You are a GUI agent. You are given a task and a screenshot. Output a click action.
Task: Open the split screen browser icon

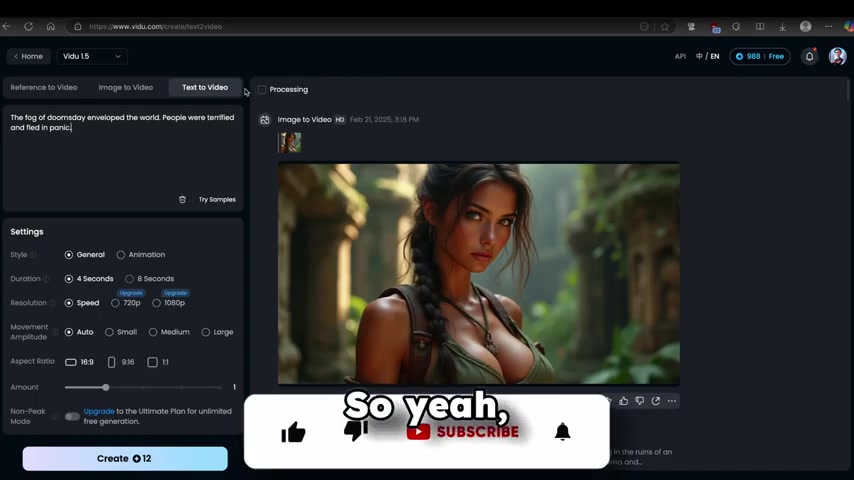pyautogui.click(x=760, y=26)
